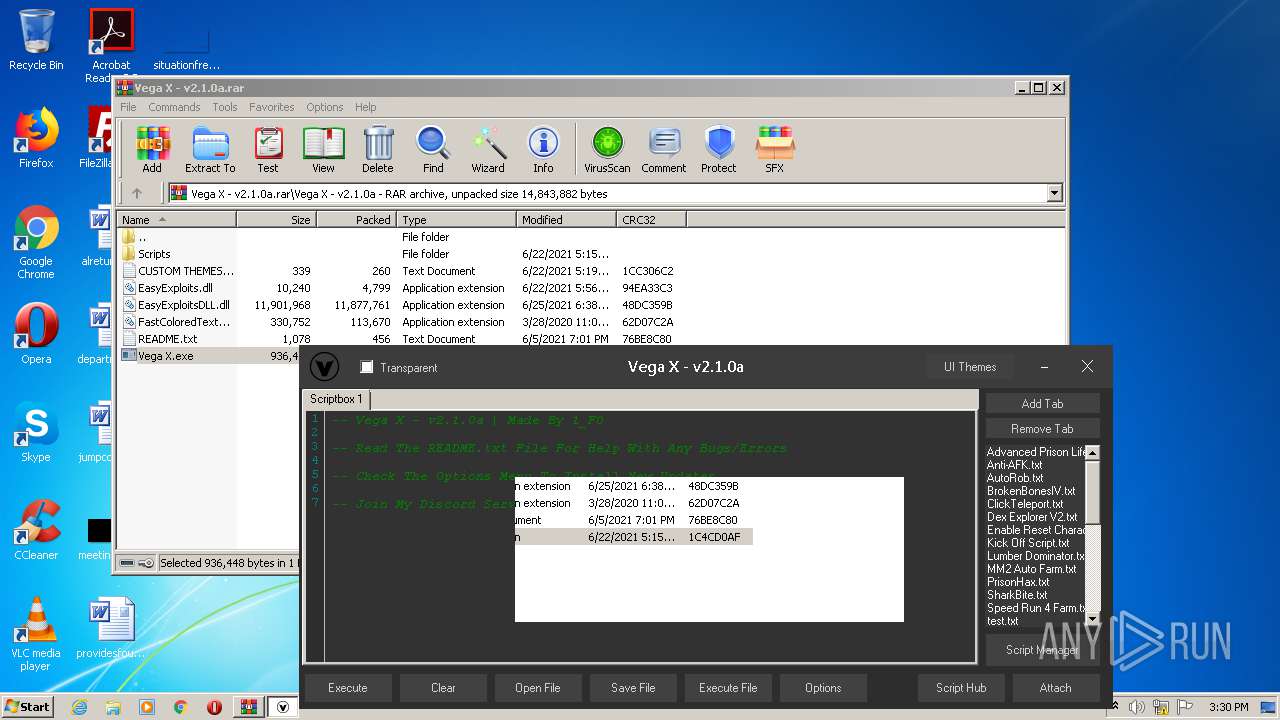The image size is (1280, 720).
Task: Sort by Size column header
Action: (x=277, y=219)
